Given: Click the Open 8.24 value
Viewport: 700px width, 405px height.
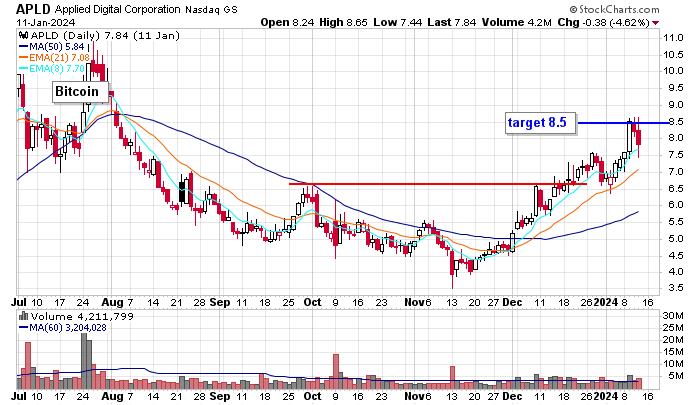Looking at the screenshot, I should tap(288, 22).
